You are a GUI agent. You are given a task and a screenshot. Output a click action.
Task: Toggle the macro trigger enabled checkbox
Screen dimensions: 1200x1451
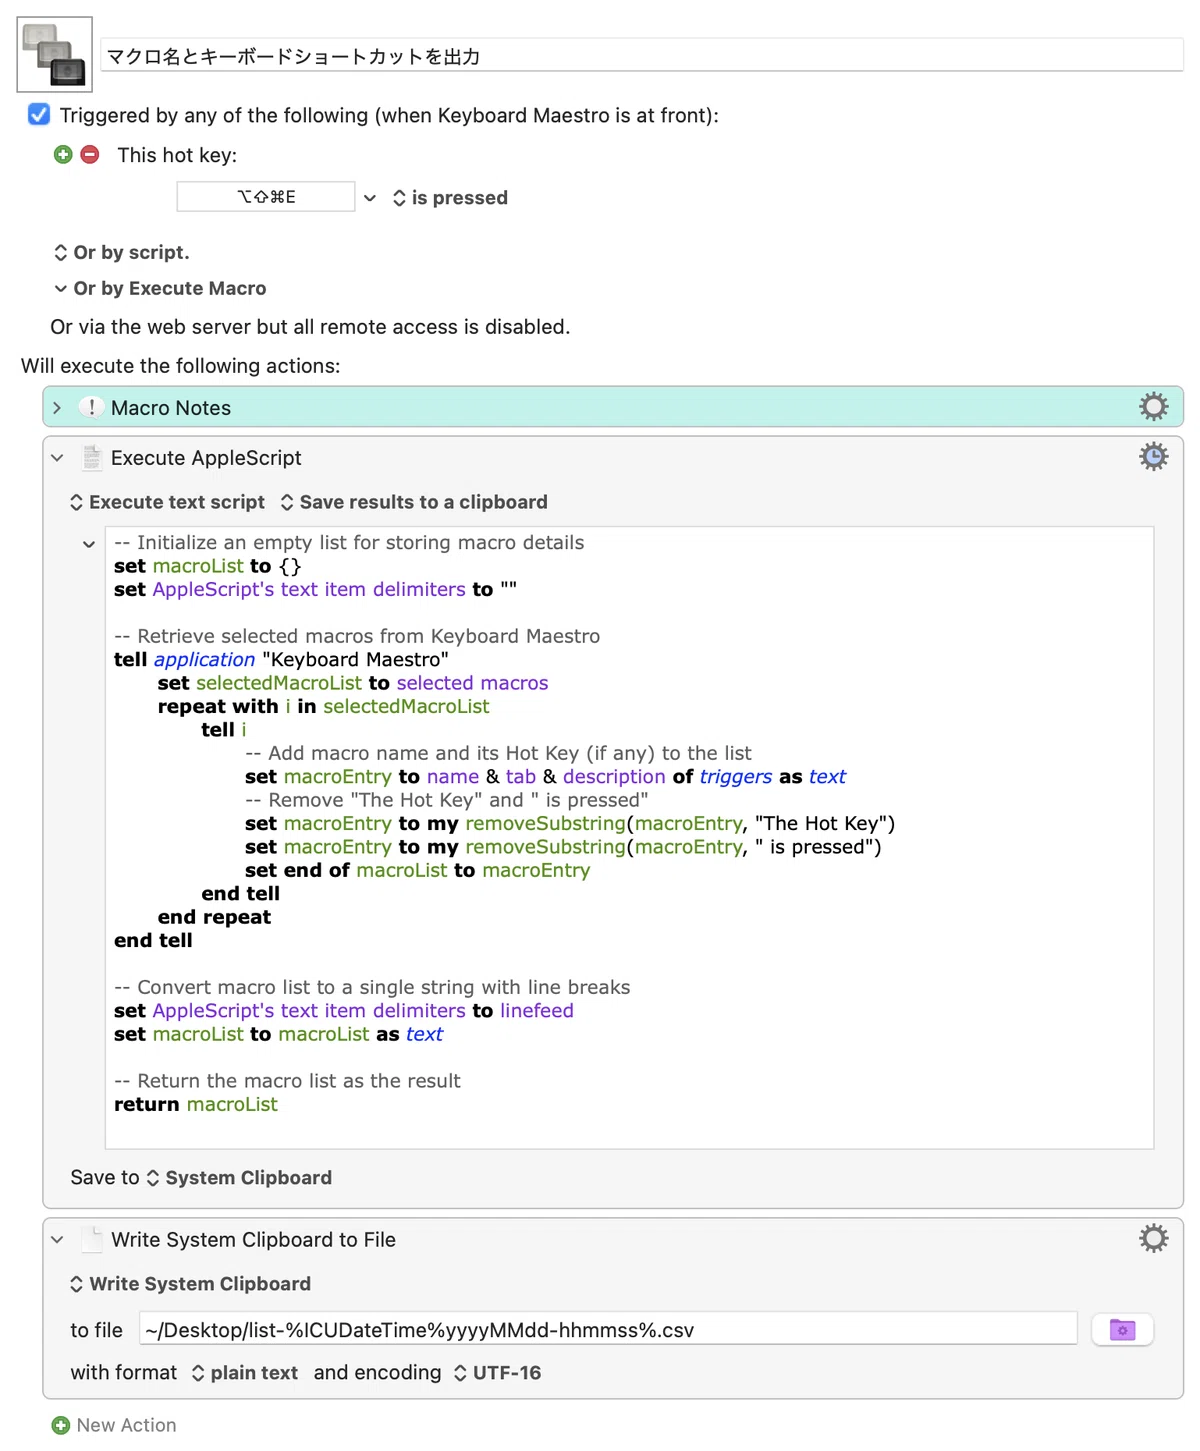click(39, 114)
